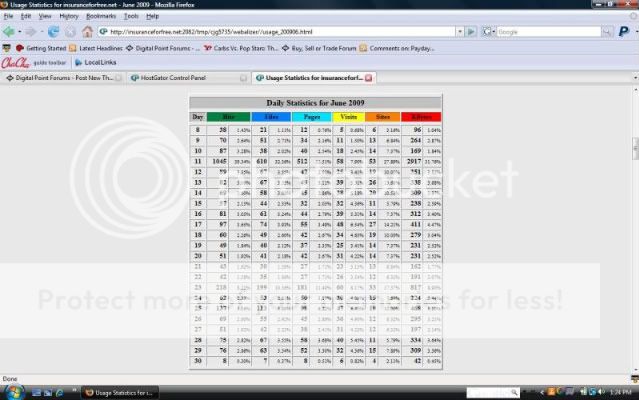Click the cyan Pages column header
639x400 pixels.
pos(312,117)
